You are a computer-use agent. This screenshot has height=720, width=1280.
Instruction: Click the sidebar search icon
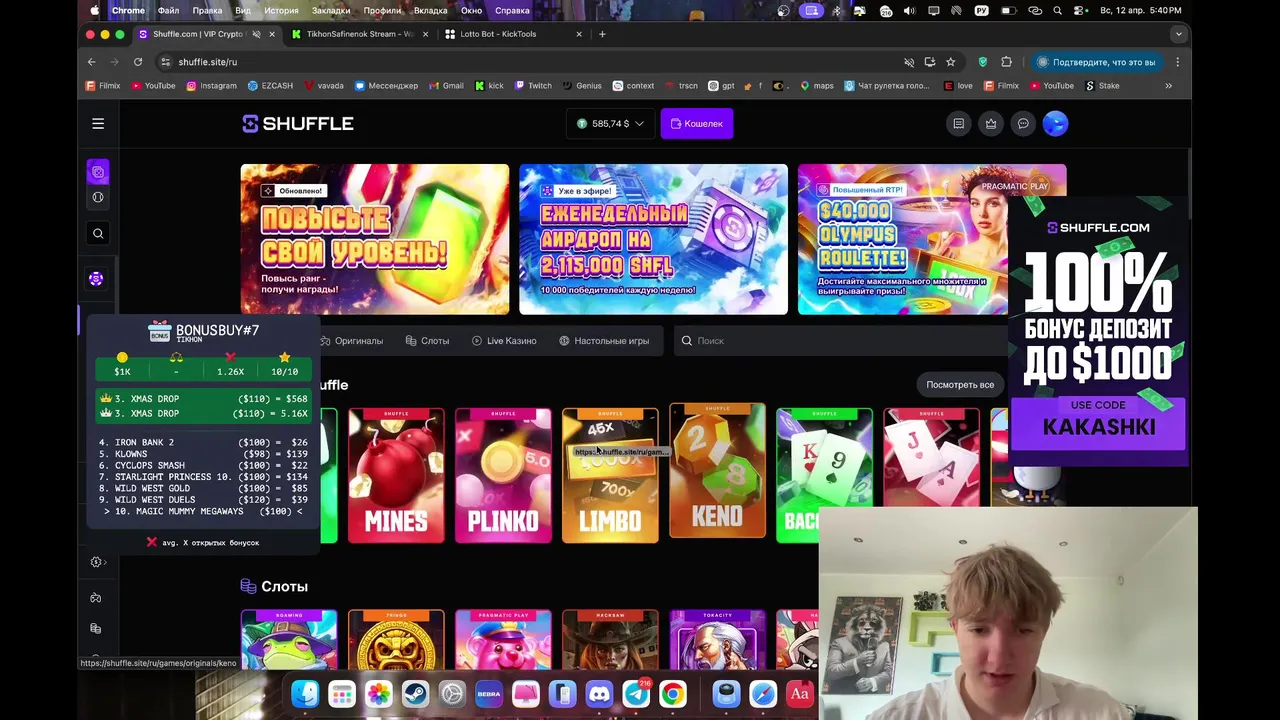(98, 233)
